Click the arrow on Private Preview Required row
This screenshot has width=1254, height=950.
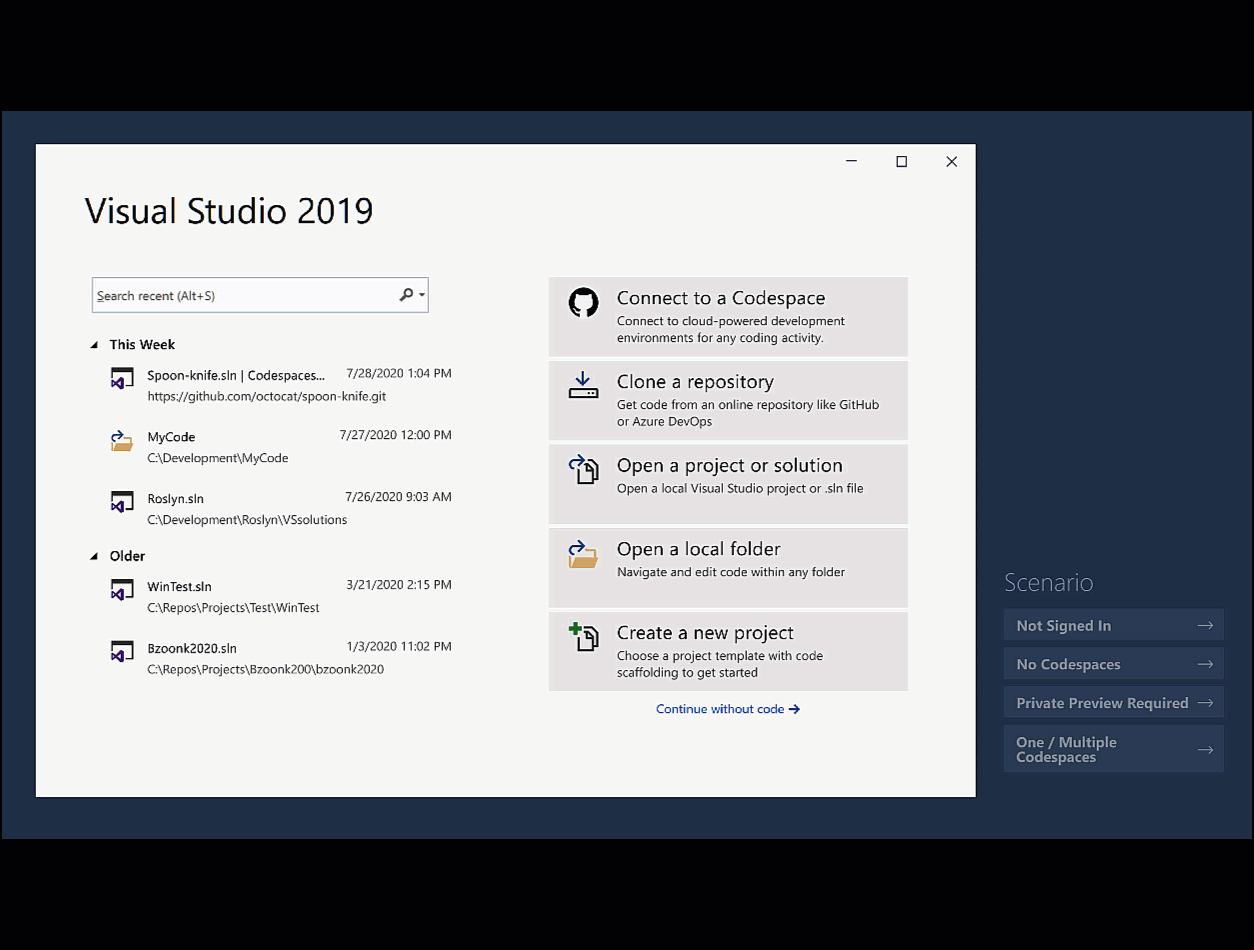(x=1205, y=703)
